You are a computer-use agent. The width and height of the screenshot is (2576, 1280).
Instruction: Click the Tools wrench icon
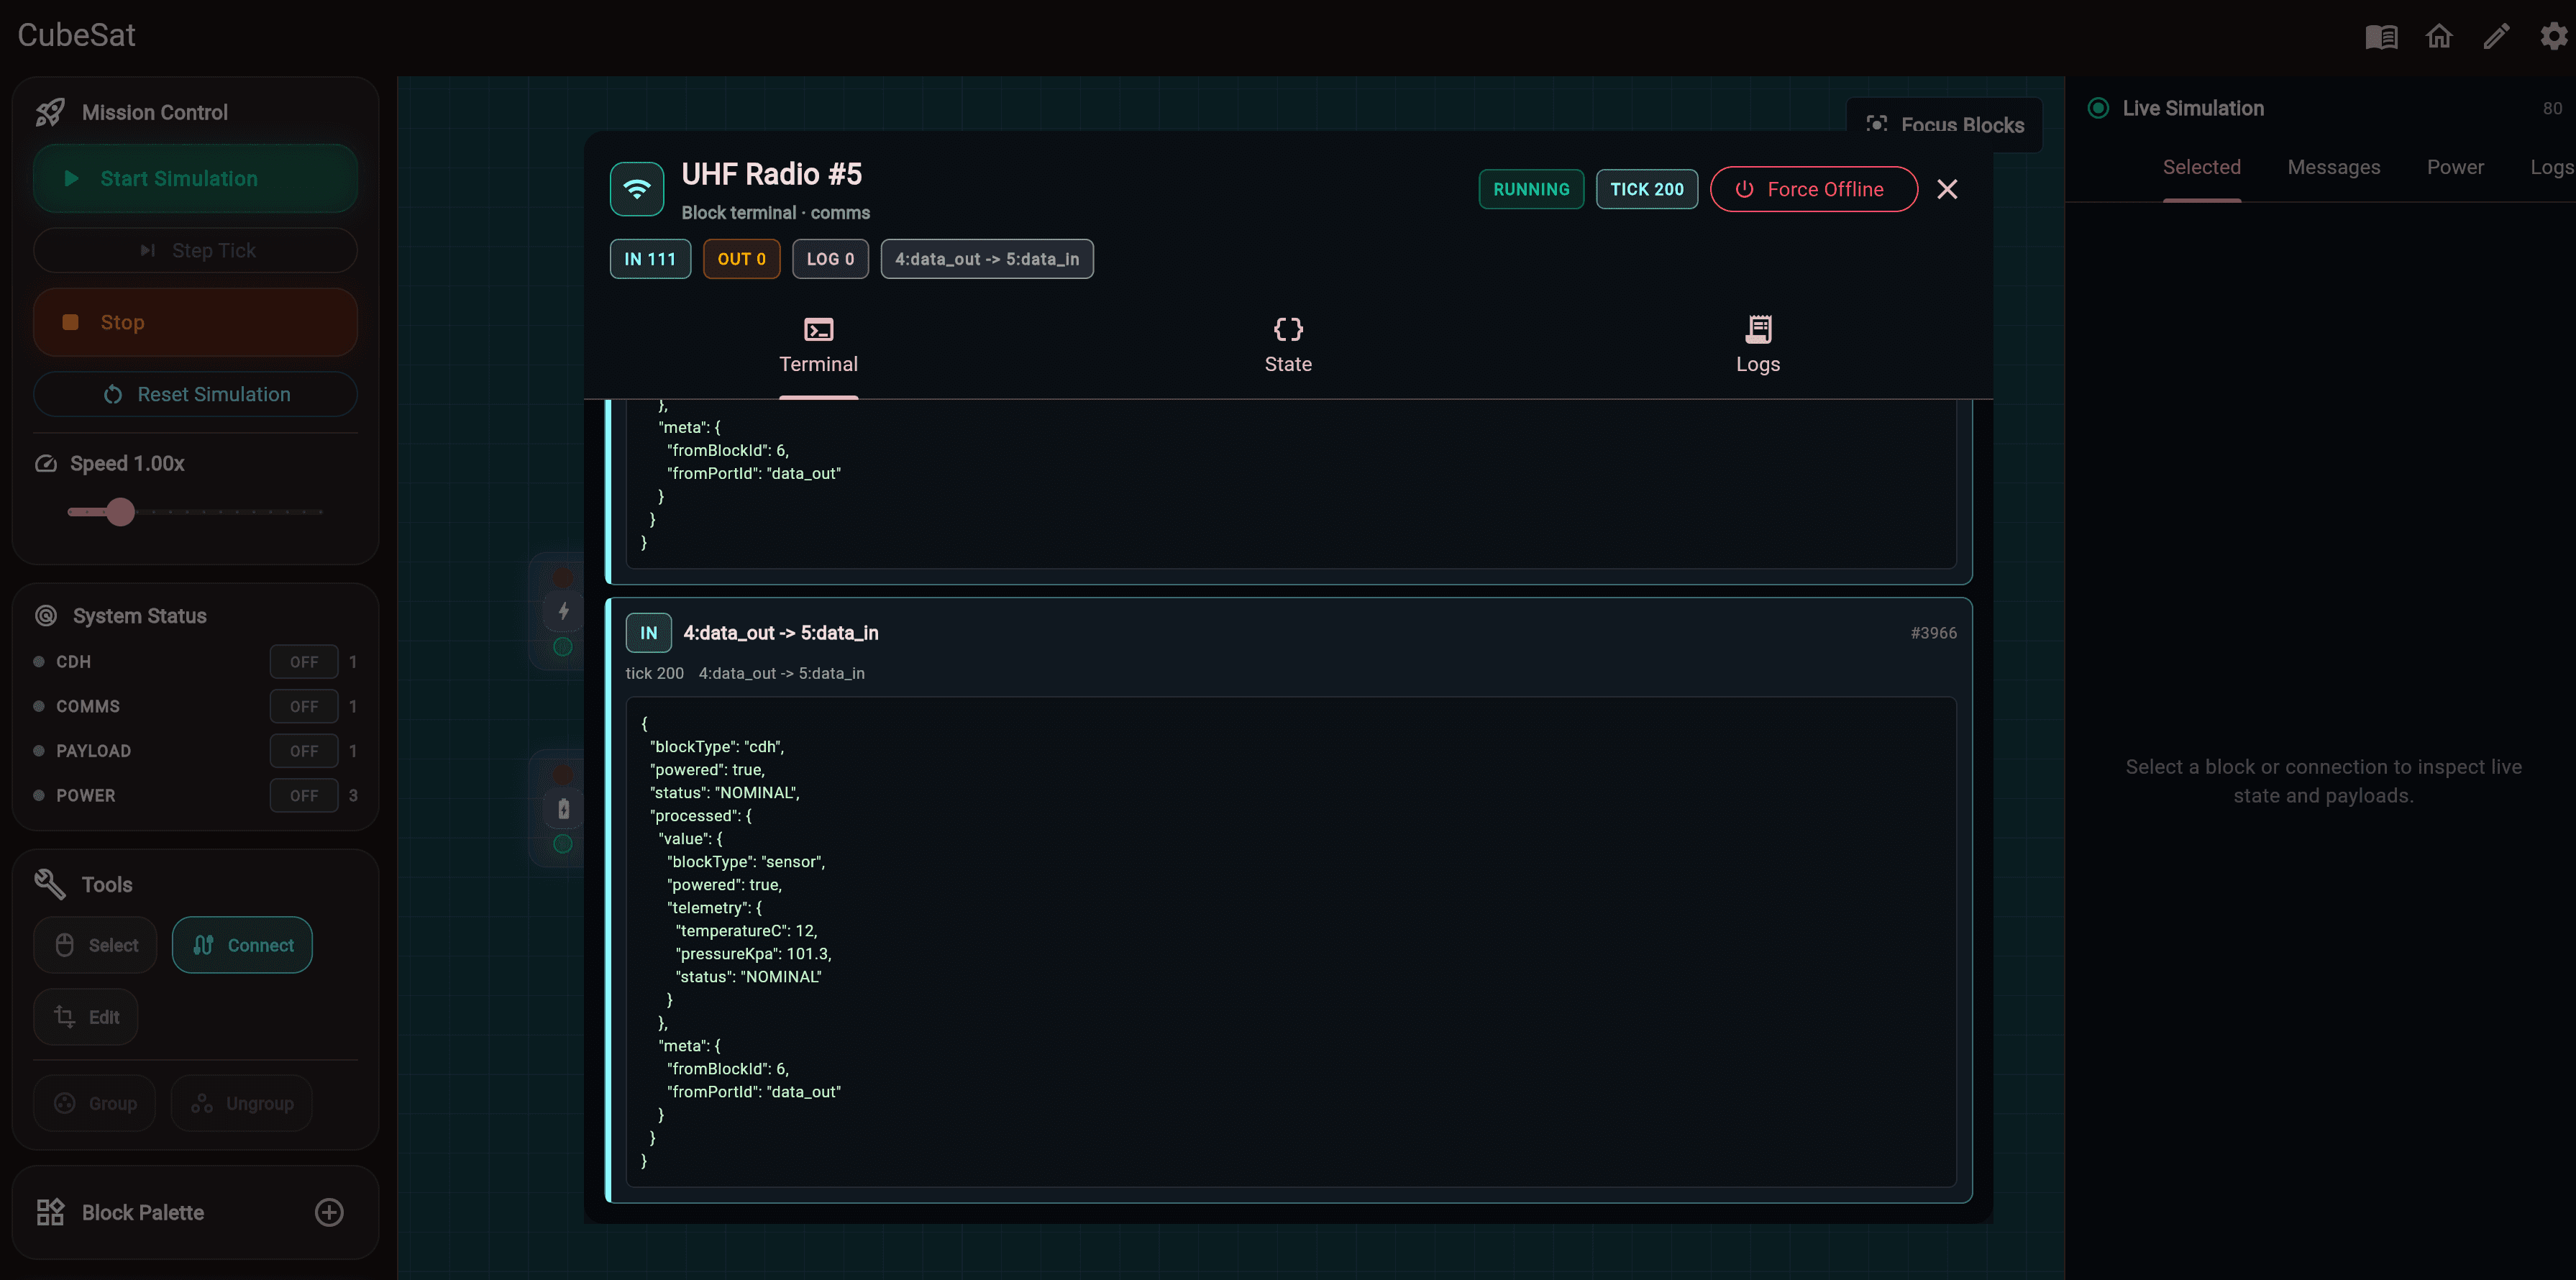(50, 884)
